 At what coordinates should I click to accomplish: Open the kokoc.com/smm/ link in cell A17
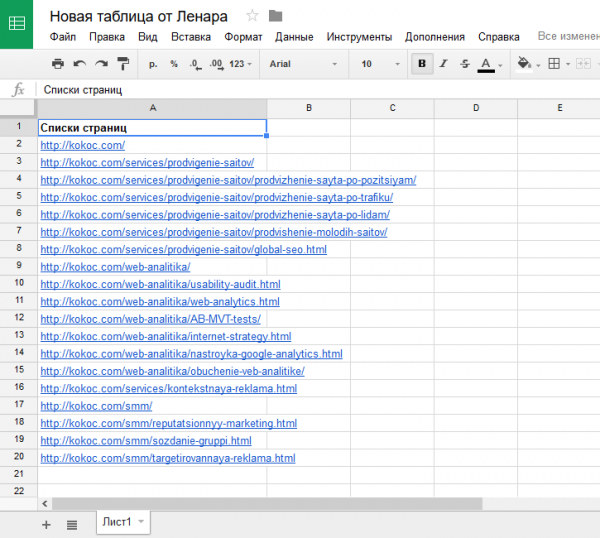tap(96, 406)
